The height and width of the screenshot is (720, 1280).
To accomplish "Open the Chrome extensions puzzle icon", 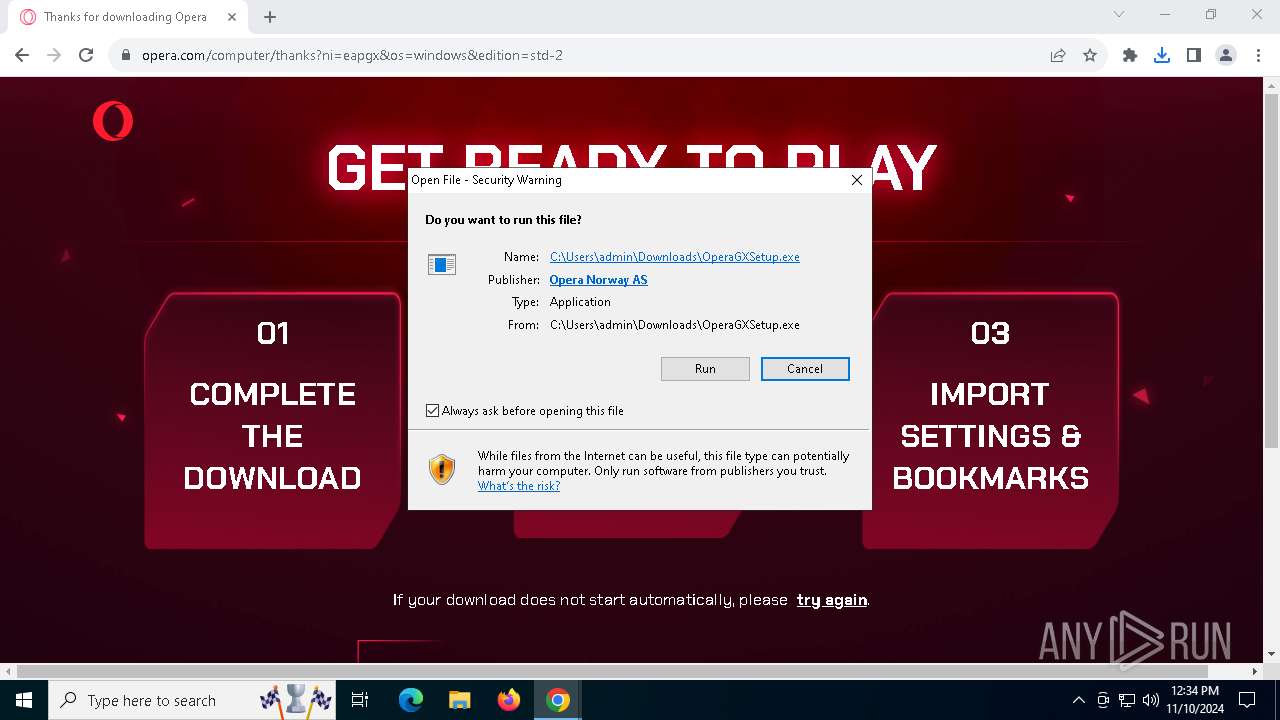I will [x=1130, y=55].
